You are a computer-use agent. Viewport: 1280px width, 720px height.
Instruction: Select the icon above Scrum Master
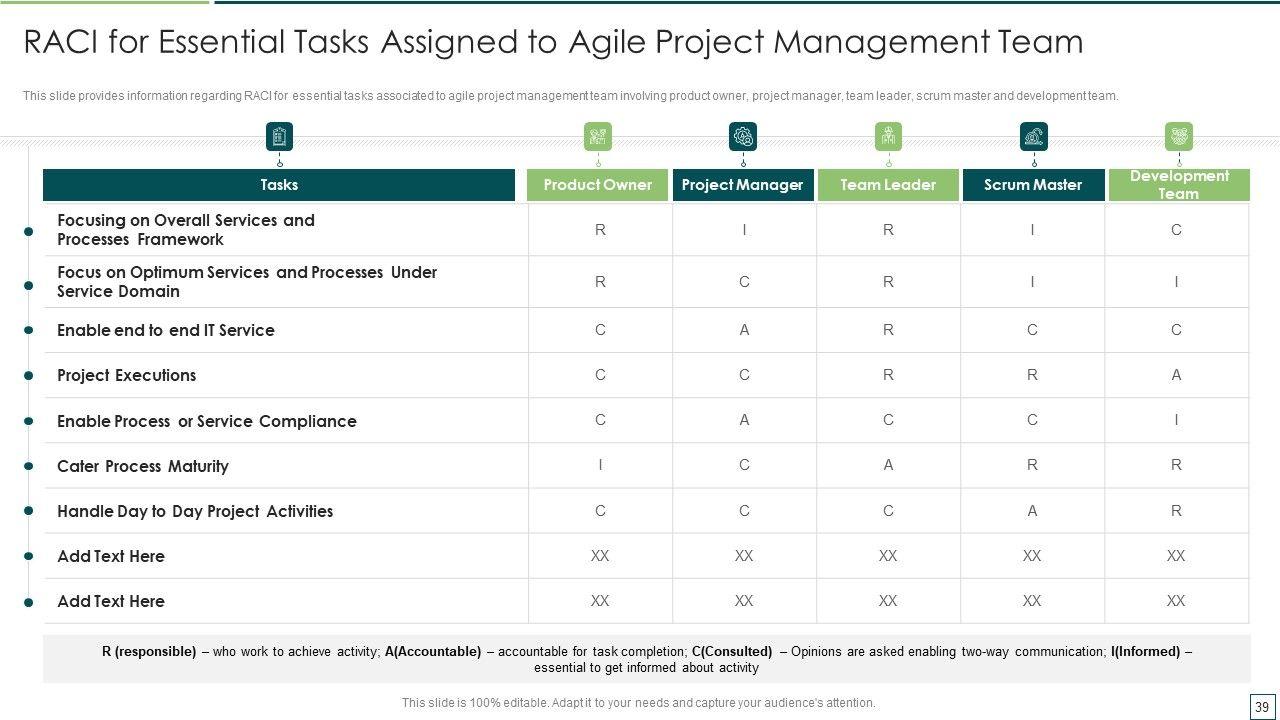(1033, 137)
